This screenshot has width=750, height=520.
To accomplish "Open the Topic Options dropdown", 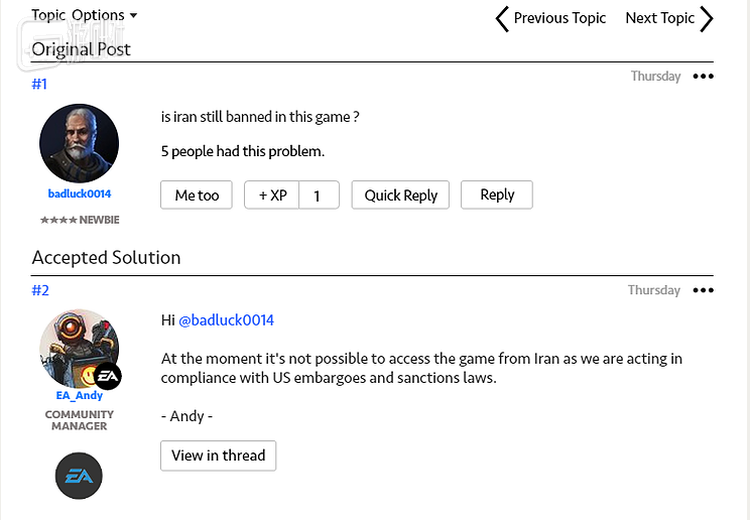I will click(85, 15).
